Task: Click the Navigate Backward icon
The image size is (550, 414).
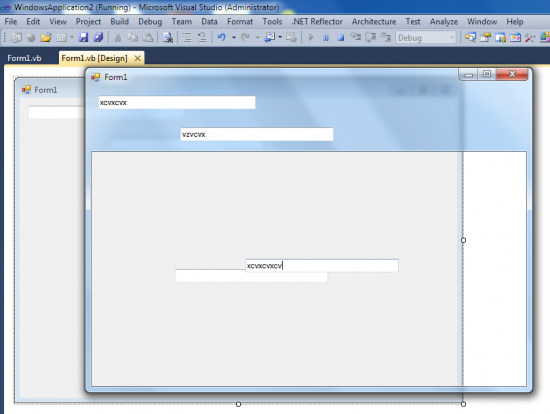Action: click(270, 37)
